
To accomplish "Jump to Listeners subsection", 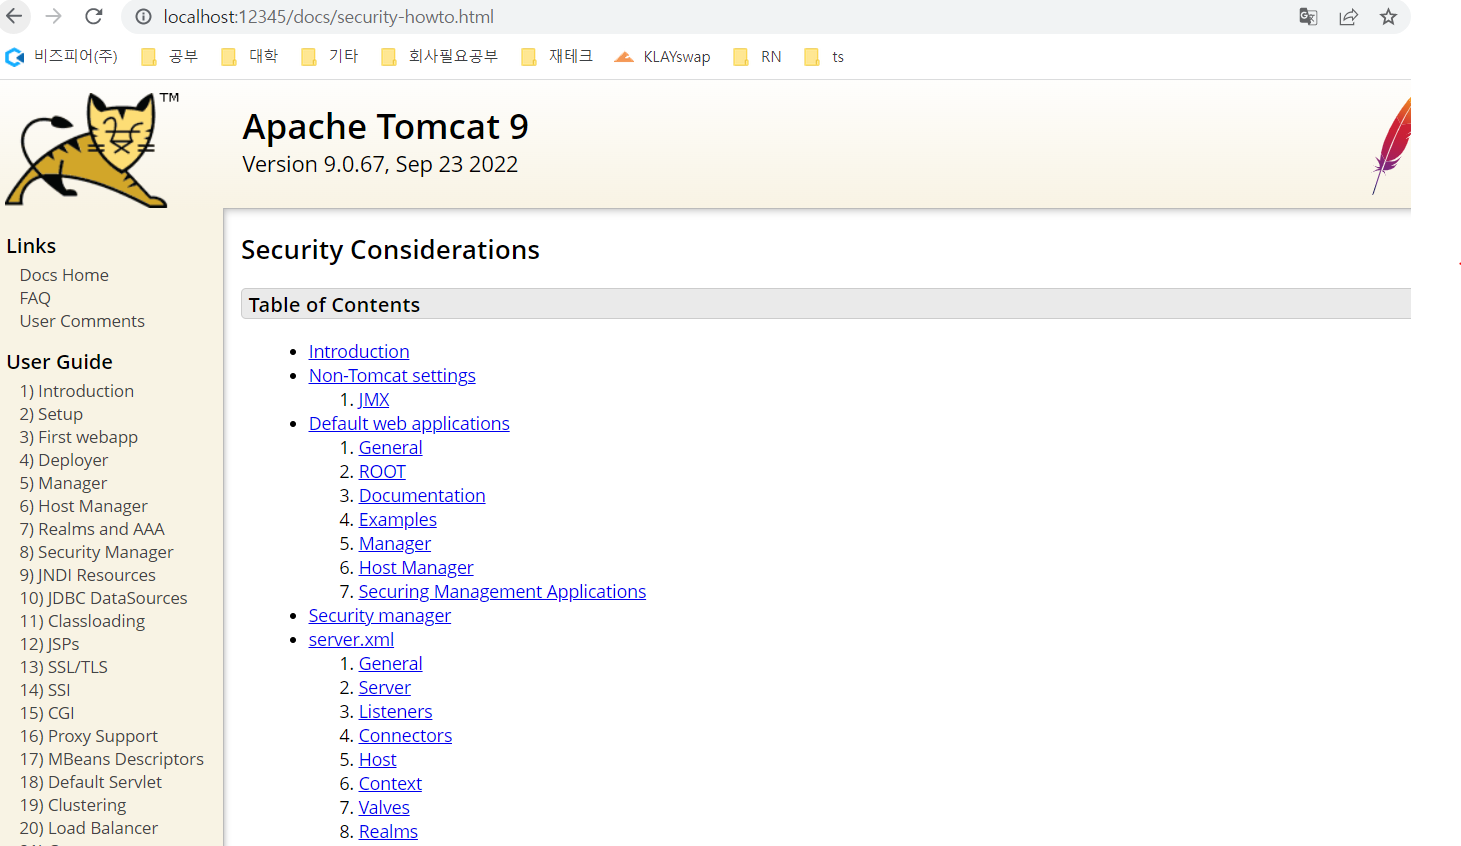I will [x=396, y=712].
